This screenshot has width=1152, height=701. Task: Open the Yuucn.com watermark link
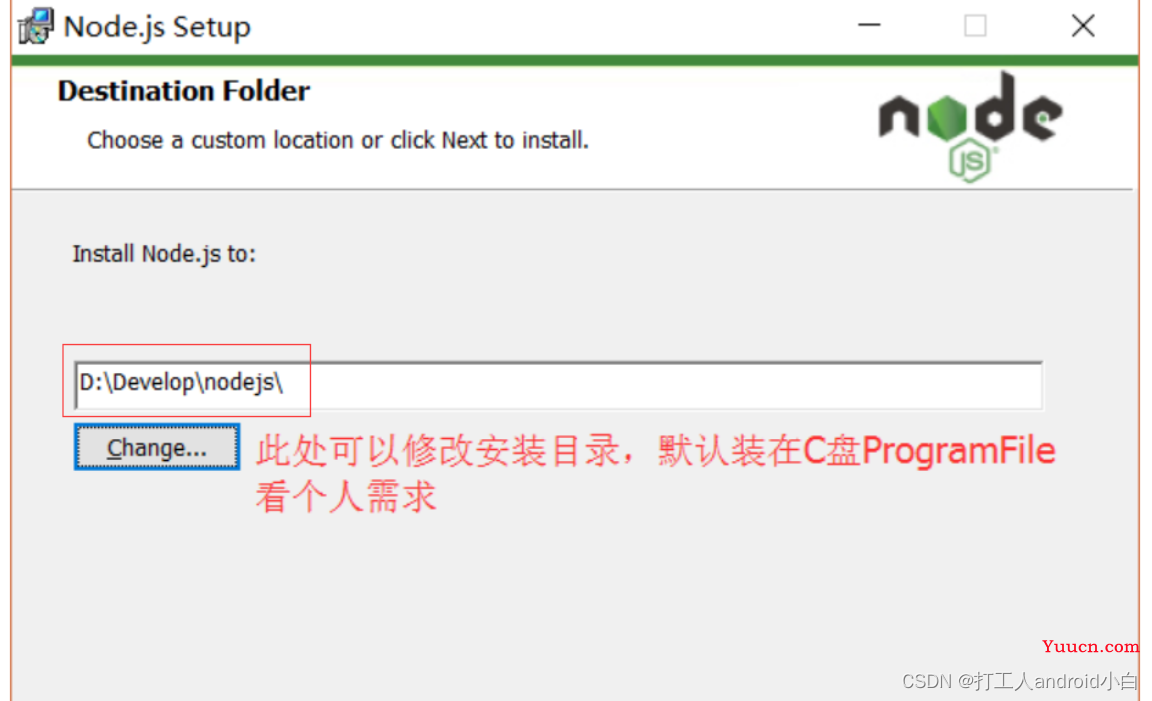[x=1090, y=646]
